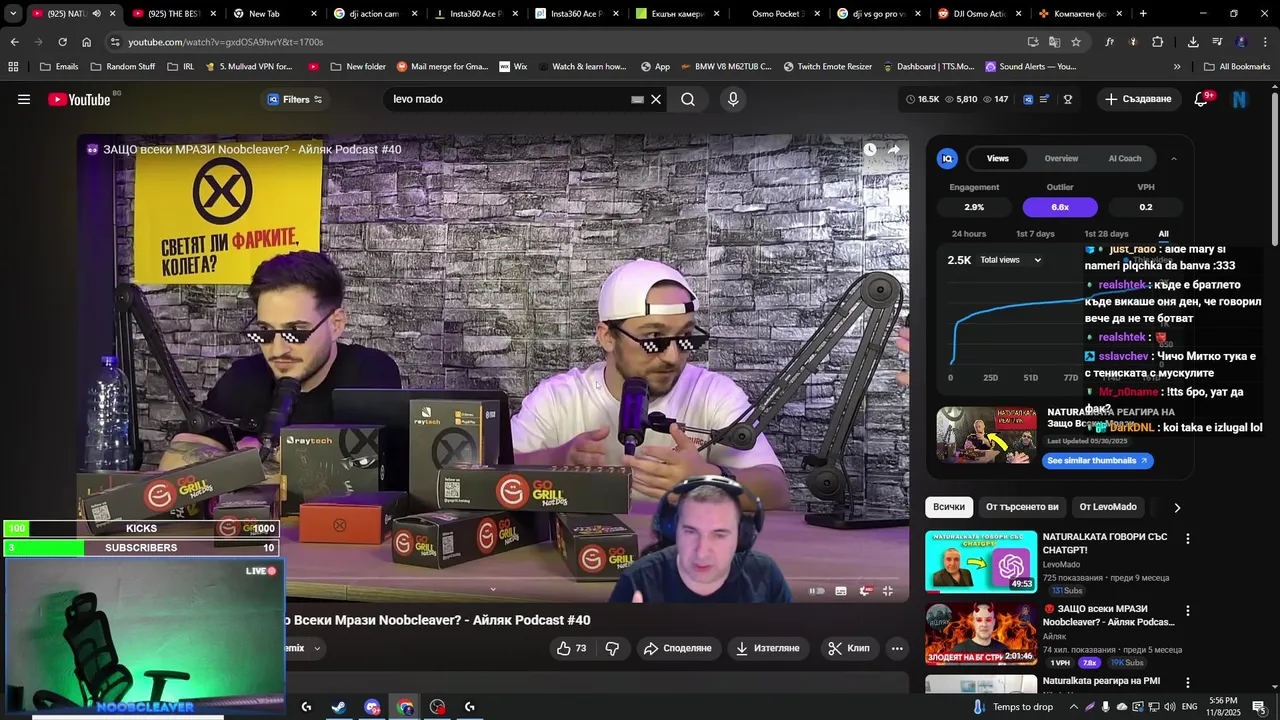Click the Споделяне share button
Image resolution: width=1280 pixels, height=720 pixels.
click(678, 648)
